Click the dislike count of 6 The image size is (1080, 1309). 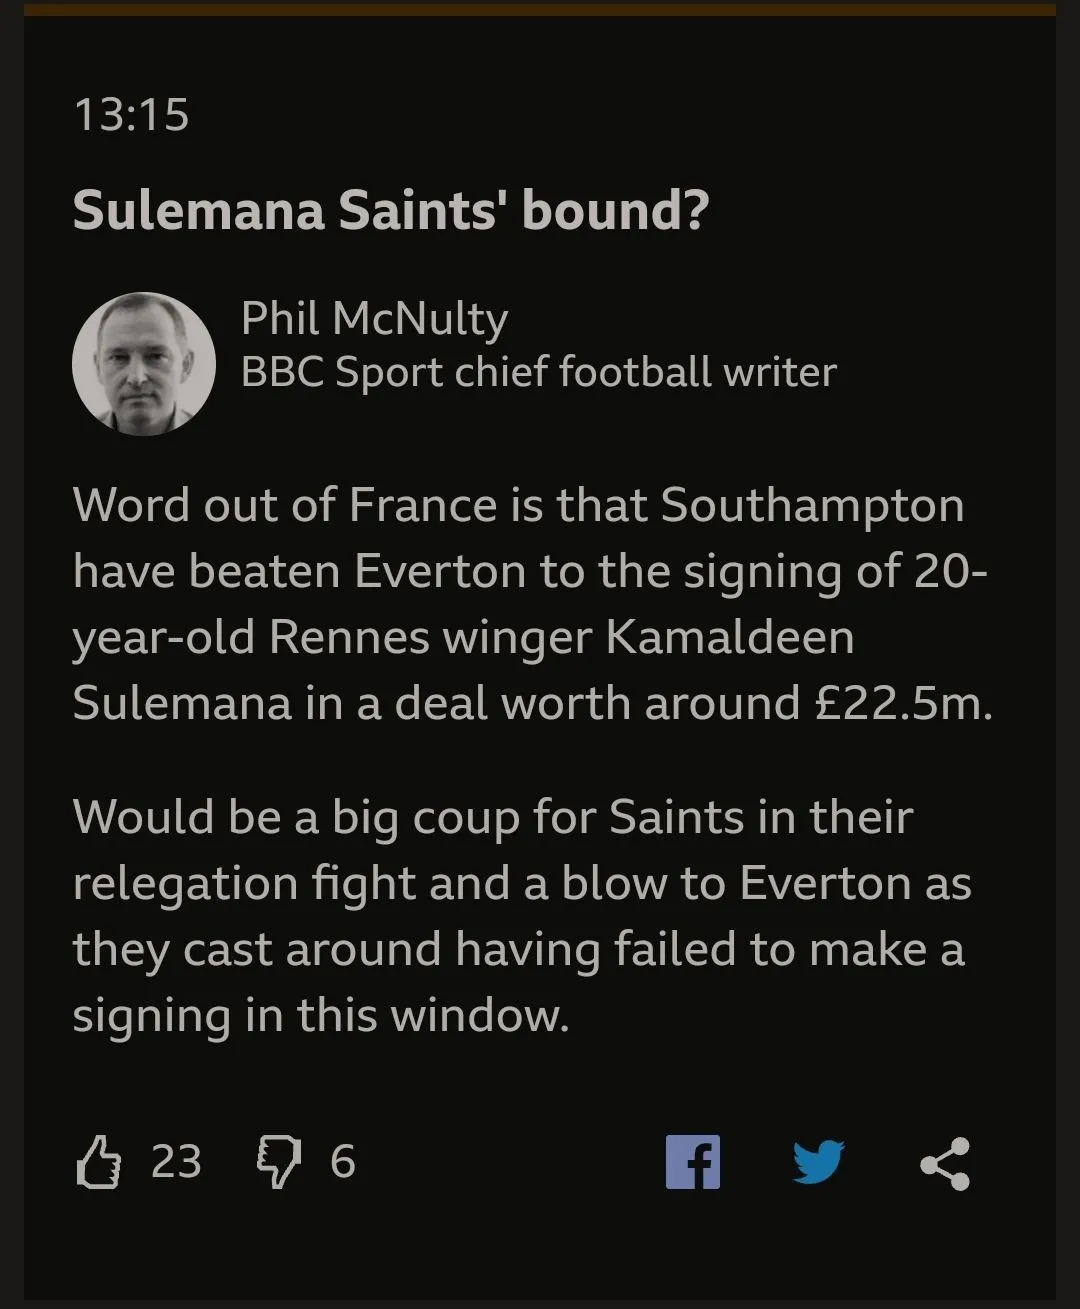[x=343, y=1162]
